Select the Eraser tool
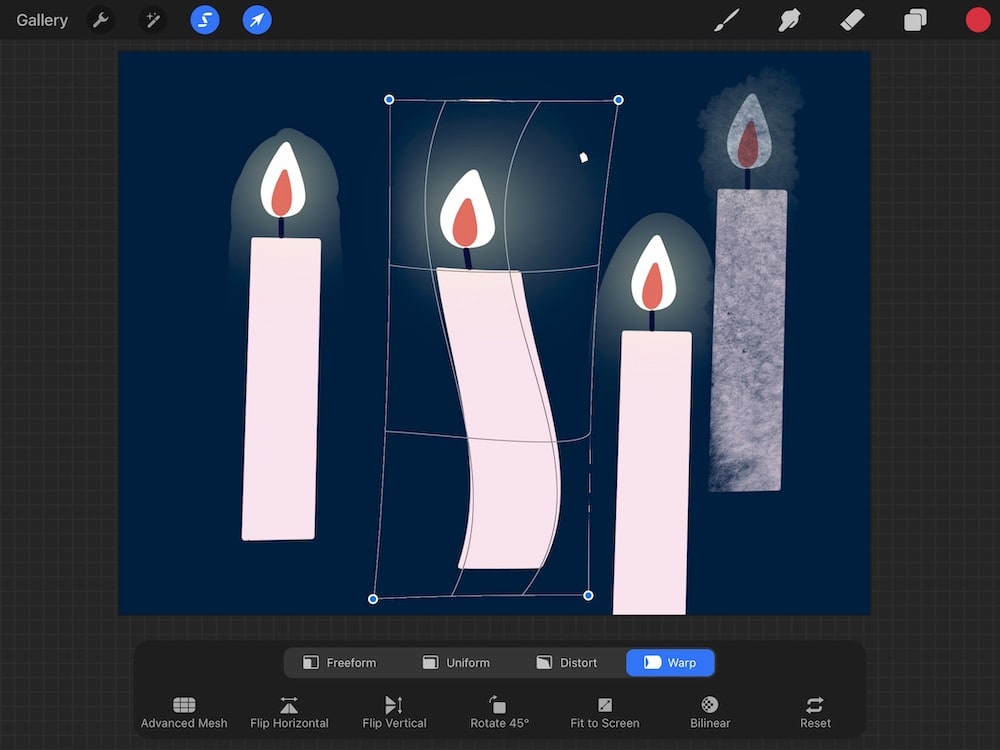The width and height of the screenshot is (1000, 750). [852, 19]
